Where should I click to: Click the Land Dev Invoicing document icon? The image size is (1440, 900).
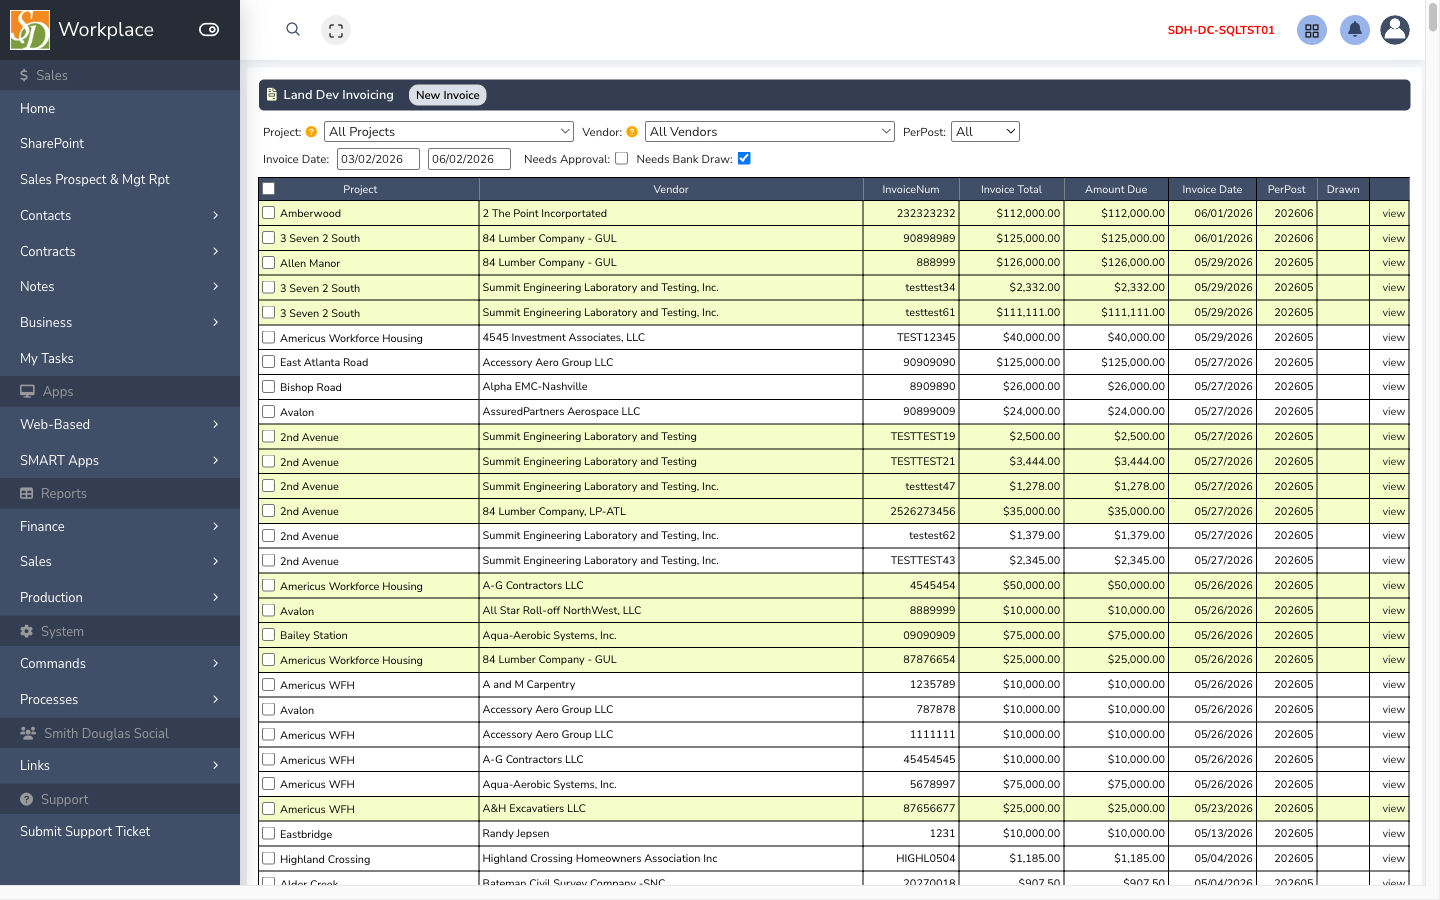tap(272, 95)
